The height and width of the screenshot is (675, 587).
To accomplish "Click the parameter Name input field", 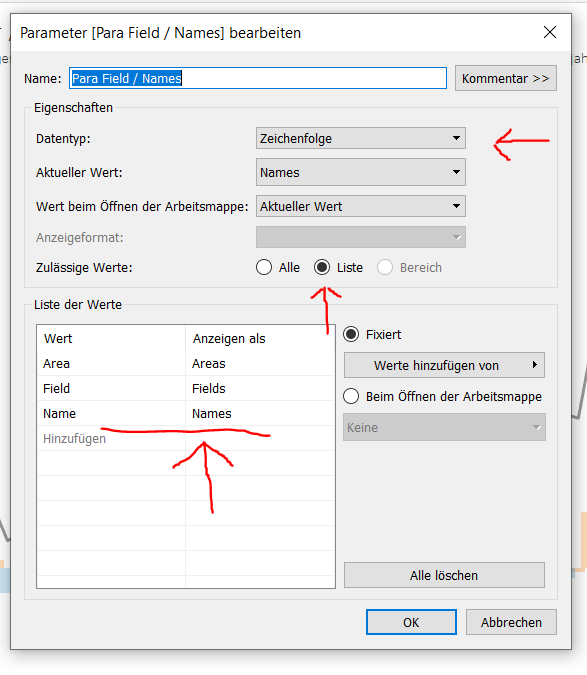I will point(258,78).
